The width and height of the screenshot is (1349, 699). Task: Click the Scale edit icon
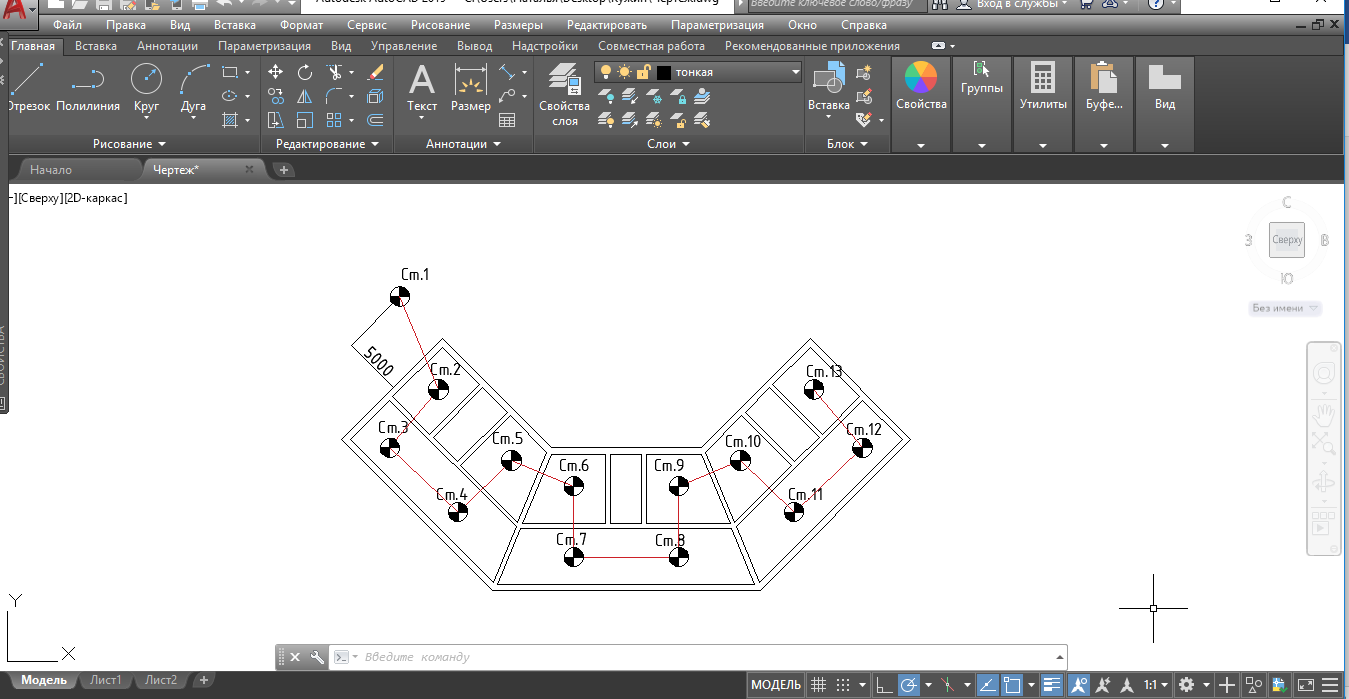coord(305,120)
